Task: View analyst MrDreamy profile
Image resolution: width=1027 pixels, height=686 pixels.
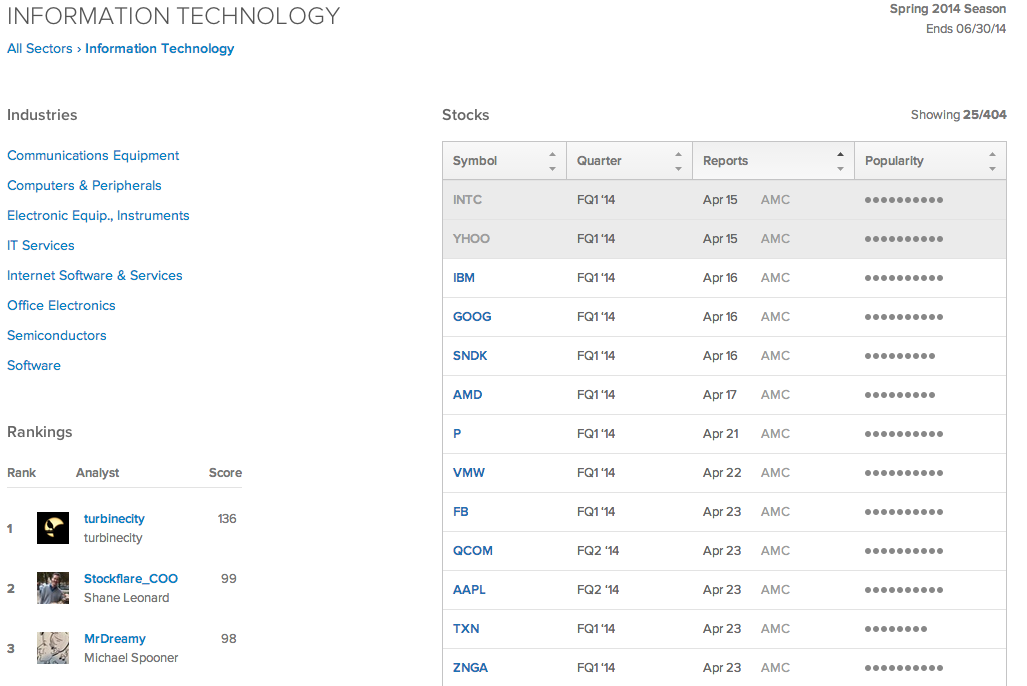Action: (x=115, y=639)
